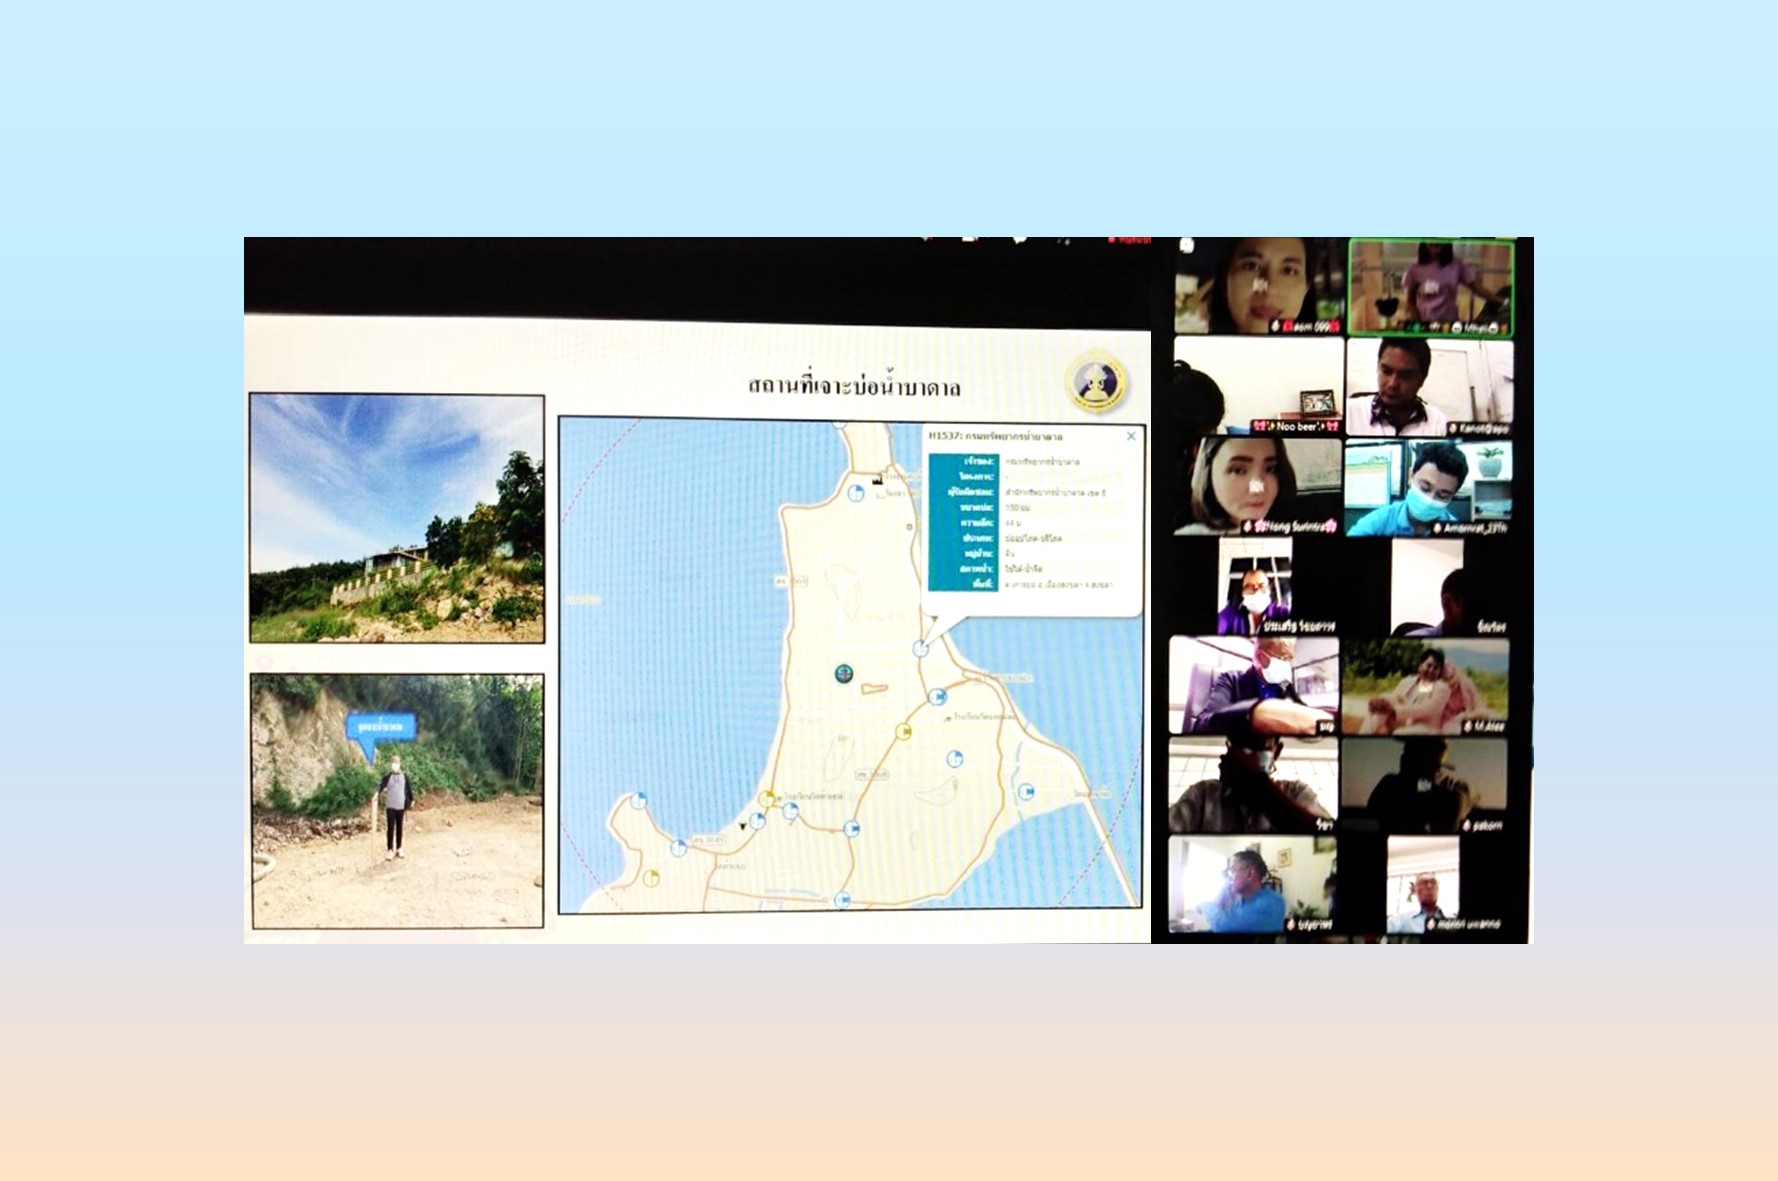Select the blue well marker under the popup pointer
Viewport: 1778px width, 1181px height.
point(920,649)
